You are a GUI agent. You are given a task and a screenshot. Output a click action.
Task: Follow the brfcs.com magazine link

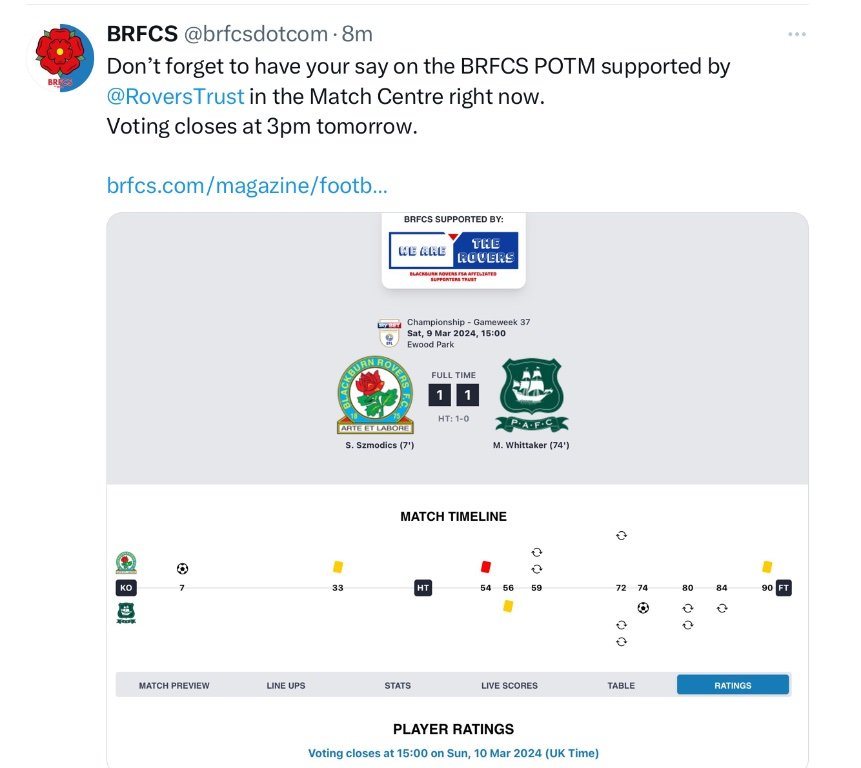(247, 185)
